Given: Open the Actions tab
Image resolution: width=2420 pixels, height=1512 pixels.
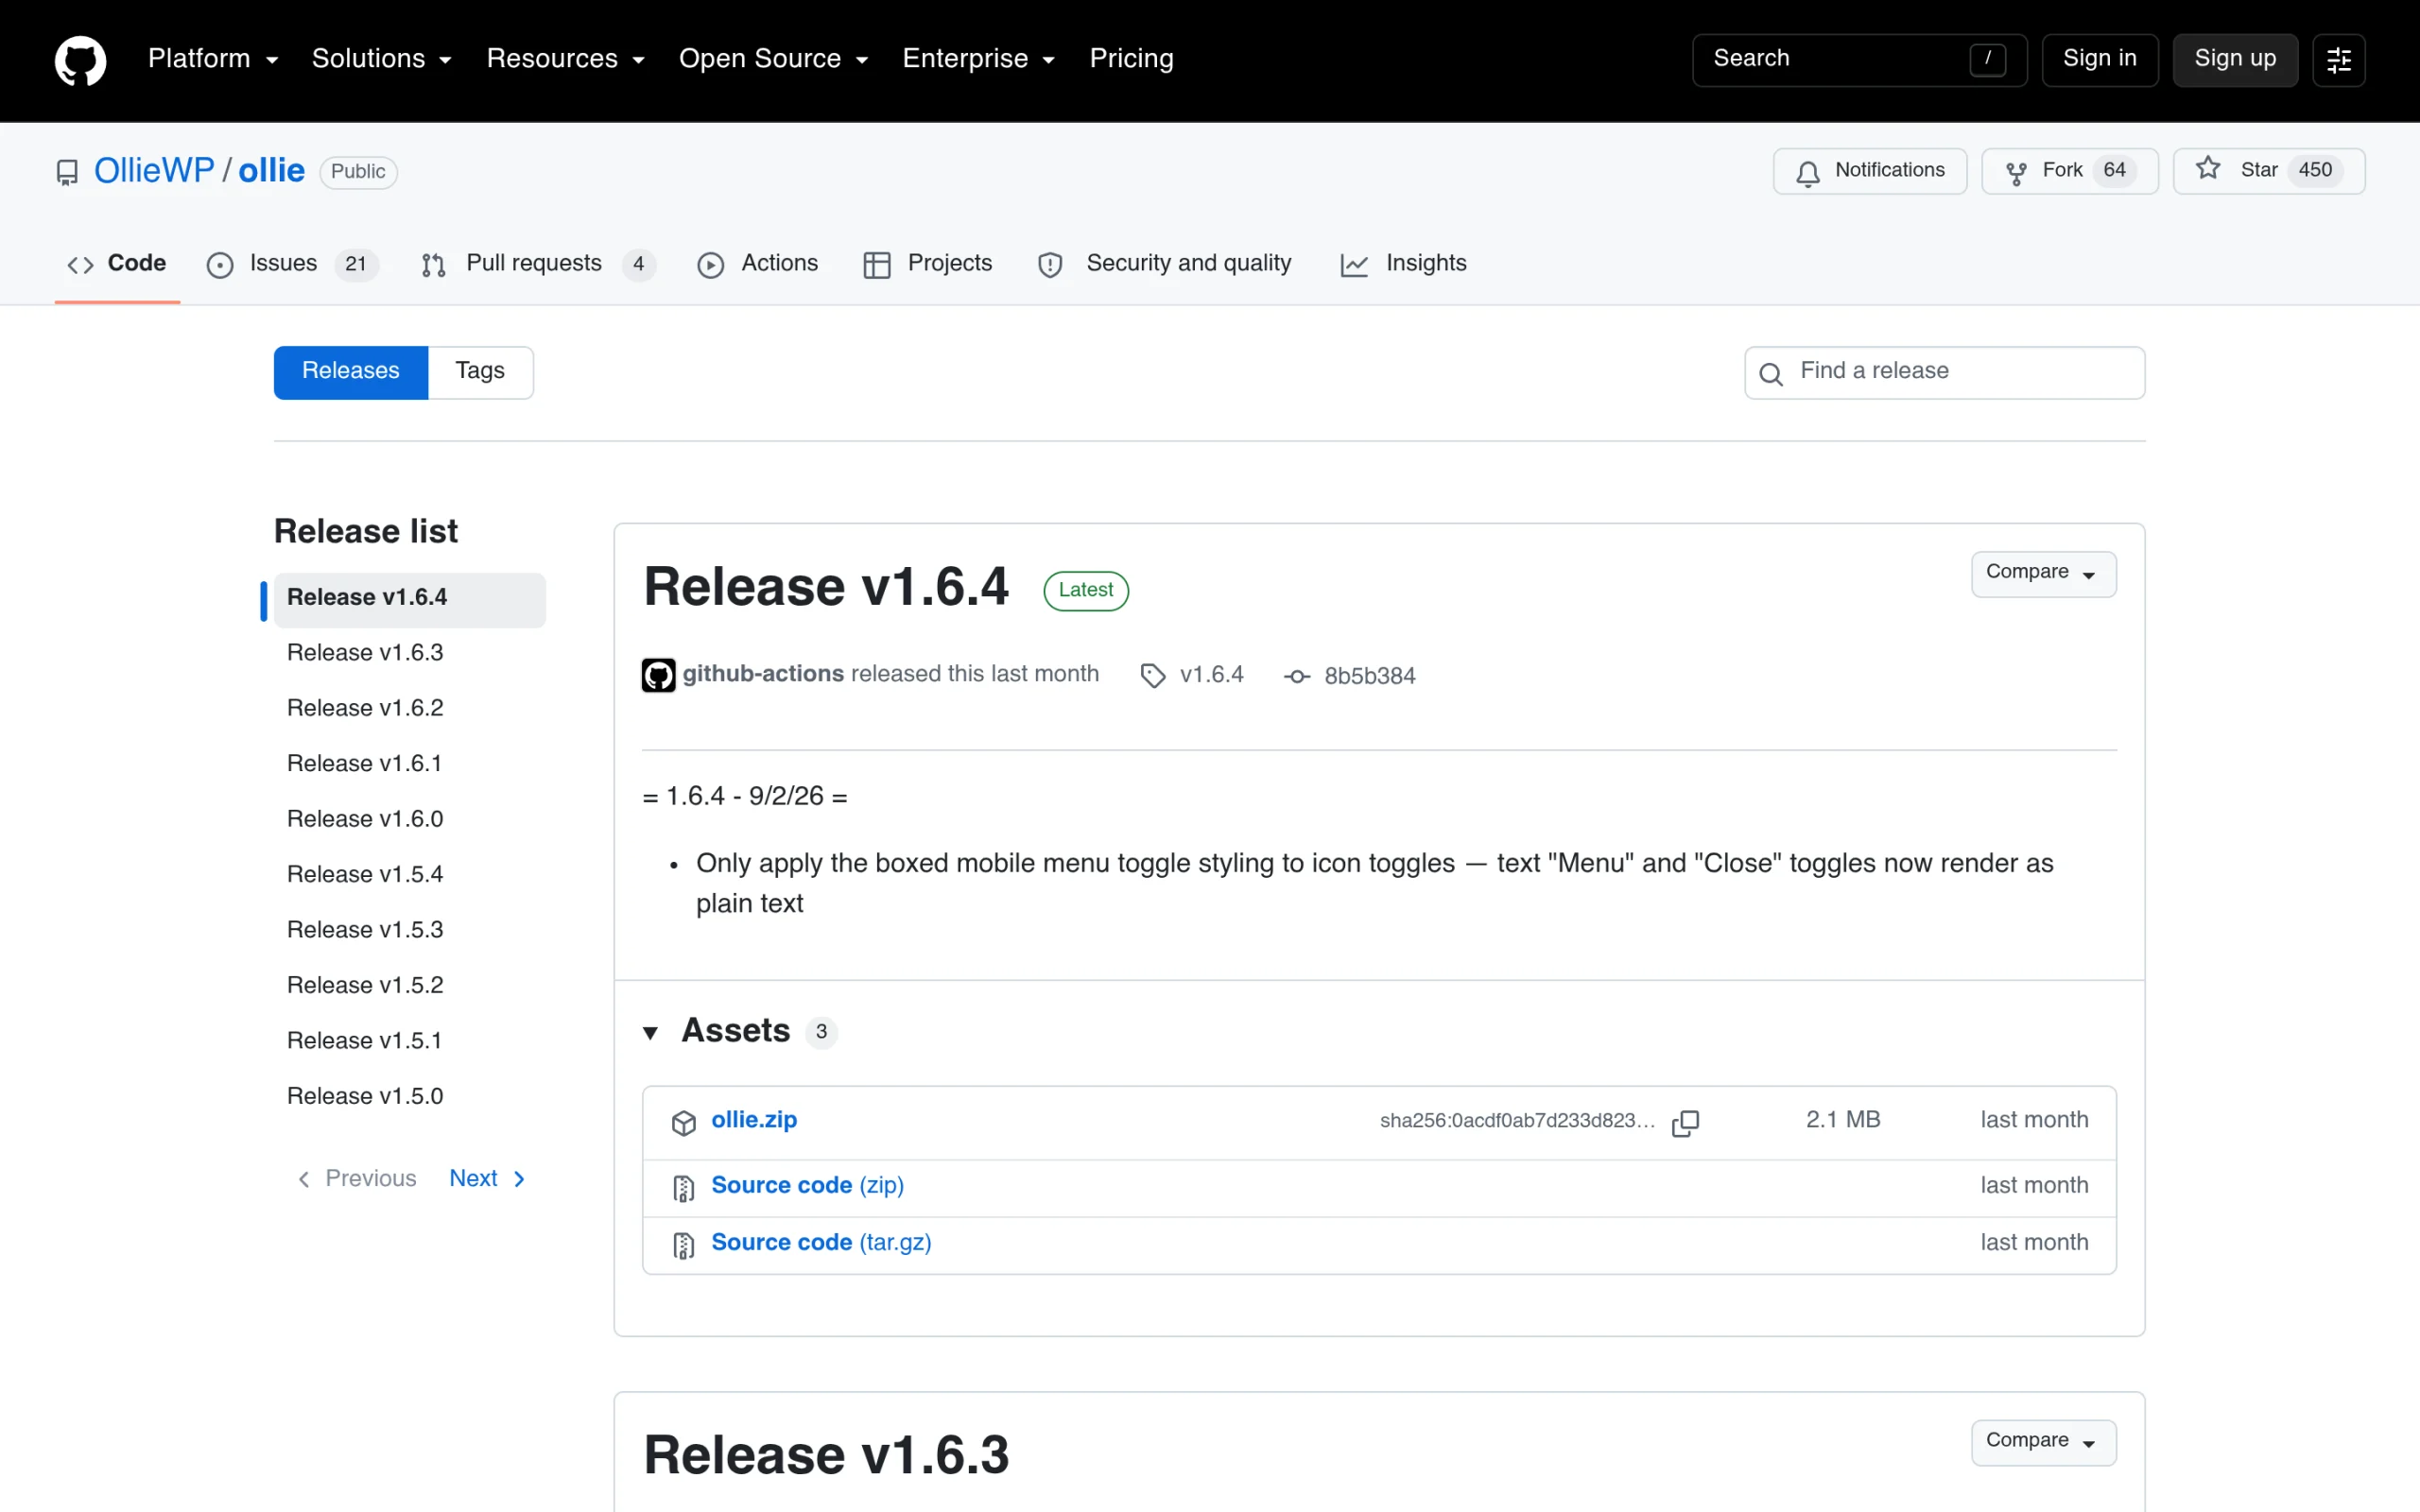Looking at the screenshot, I should click(x=758, y=263).
